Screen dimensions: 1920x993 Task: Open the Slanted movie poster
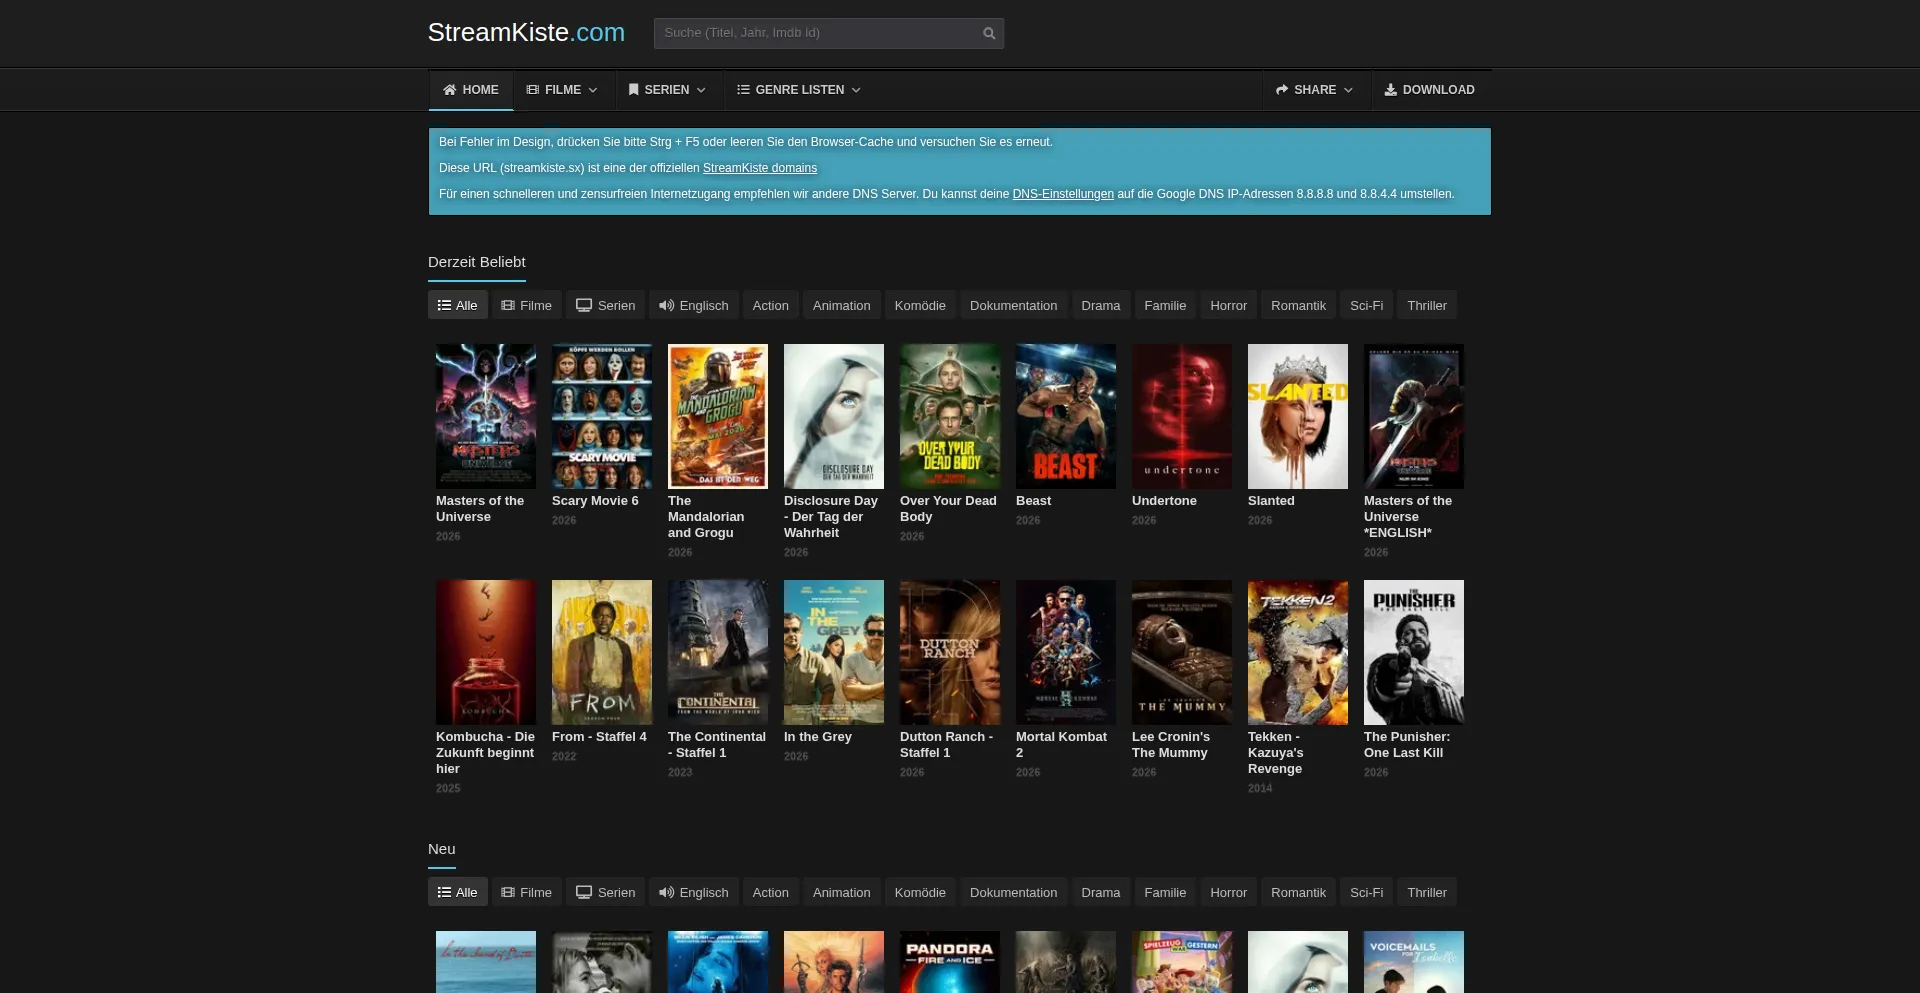tap(1298, 417)
